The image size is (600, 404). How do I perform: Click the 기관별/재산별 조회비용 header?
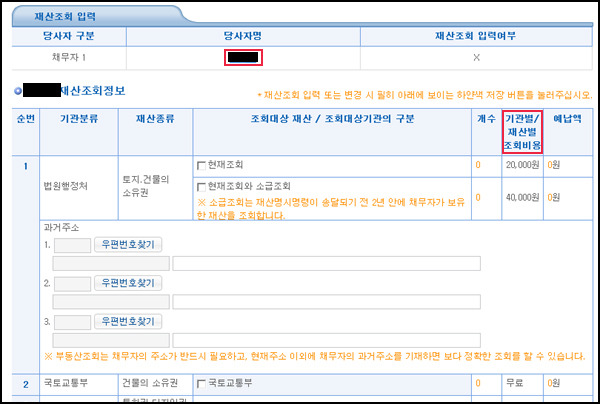pos(522,132)
